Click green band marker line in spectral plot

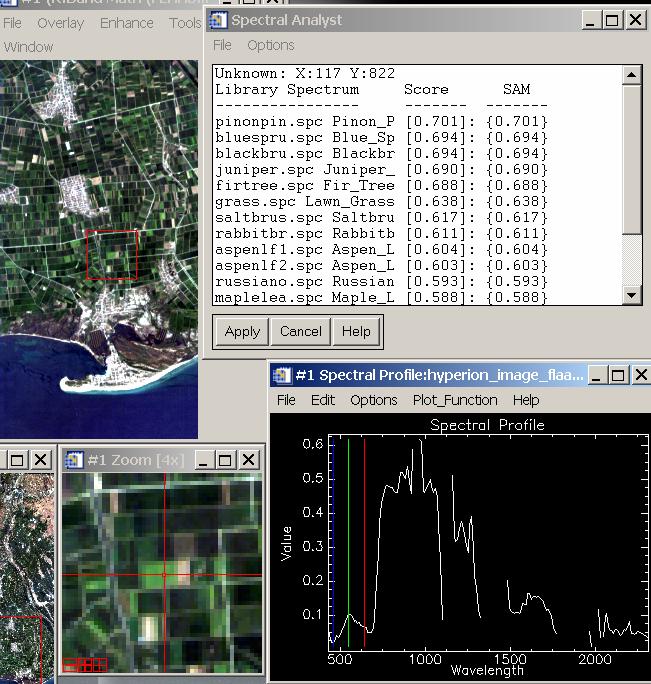click(x=349, y=543)
